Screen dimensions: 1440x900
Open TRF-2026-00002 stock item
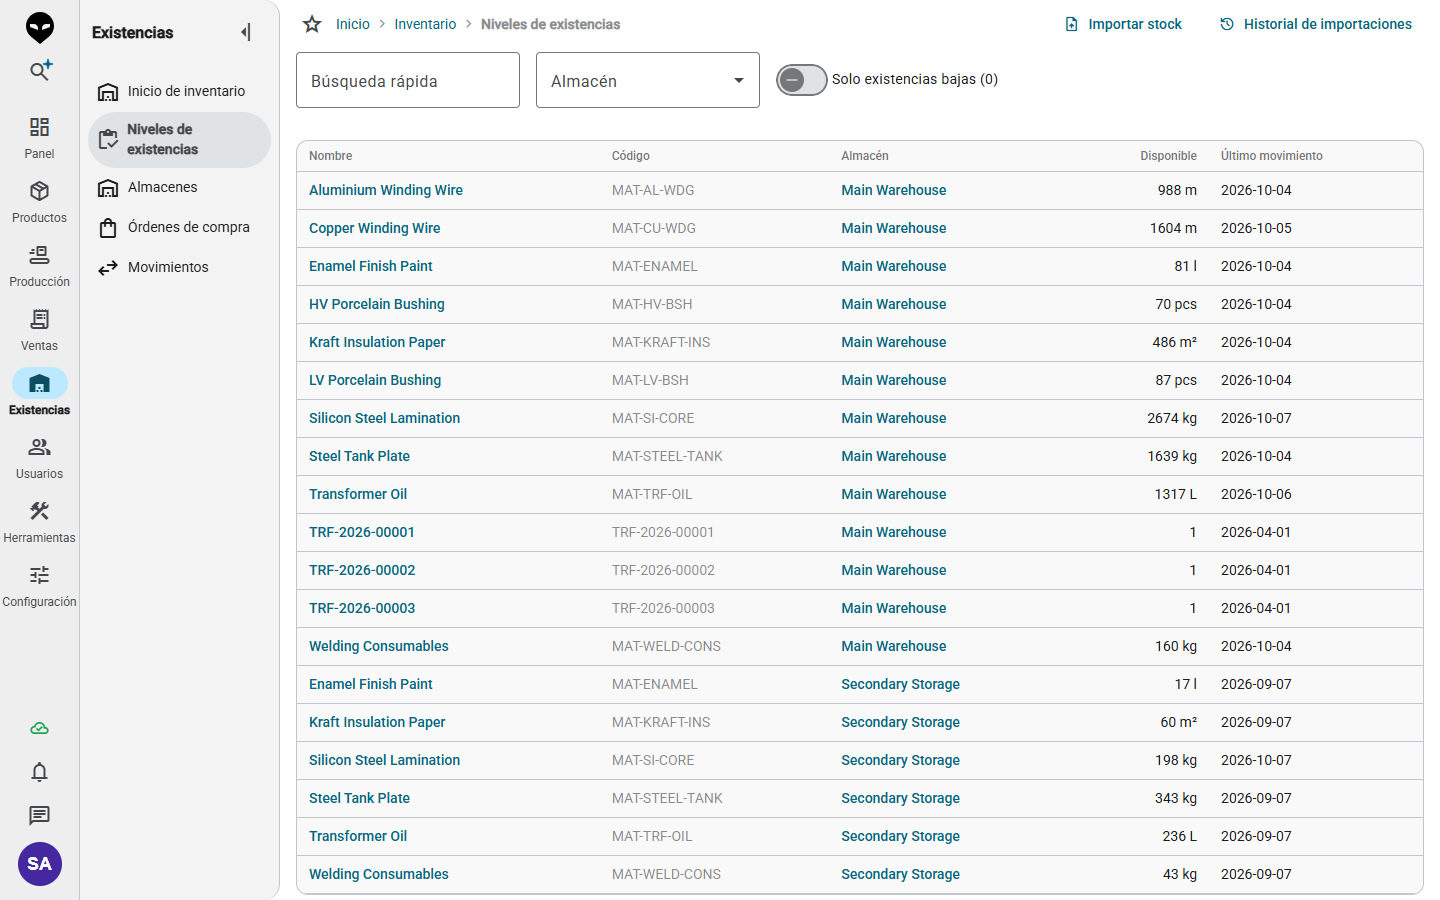[362, 570]
